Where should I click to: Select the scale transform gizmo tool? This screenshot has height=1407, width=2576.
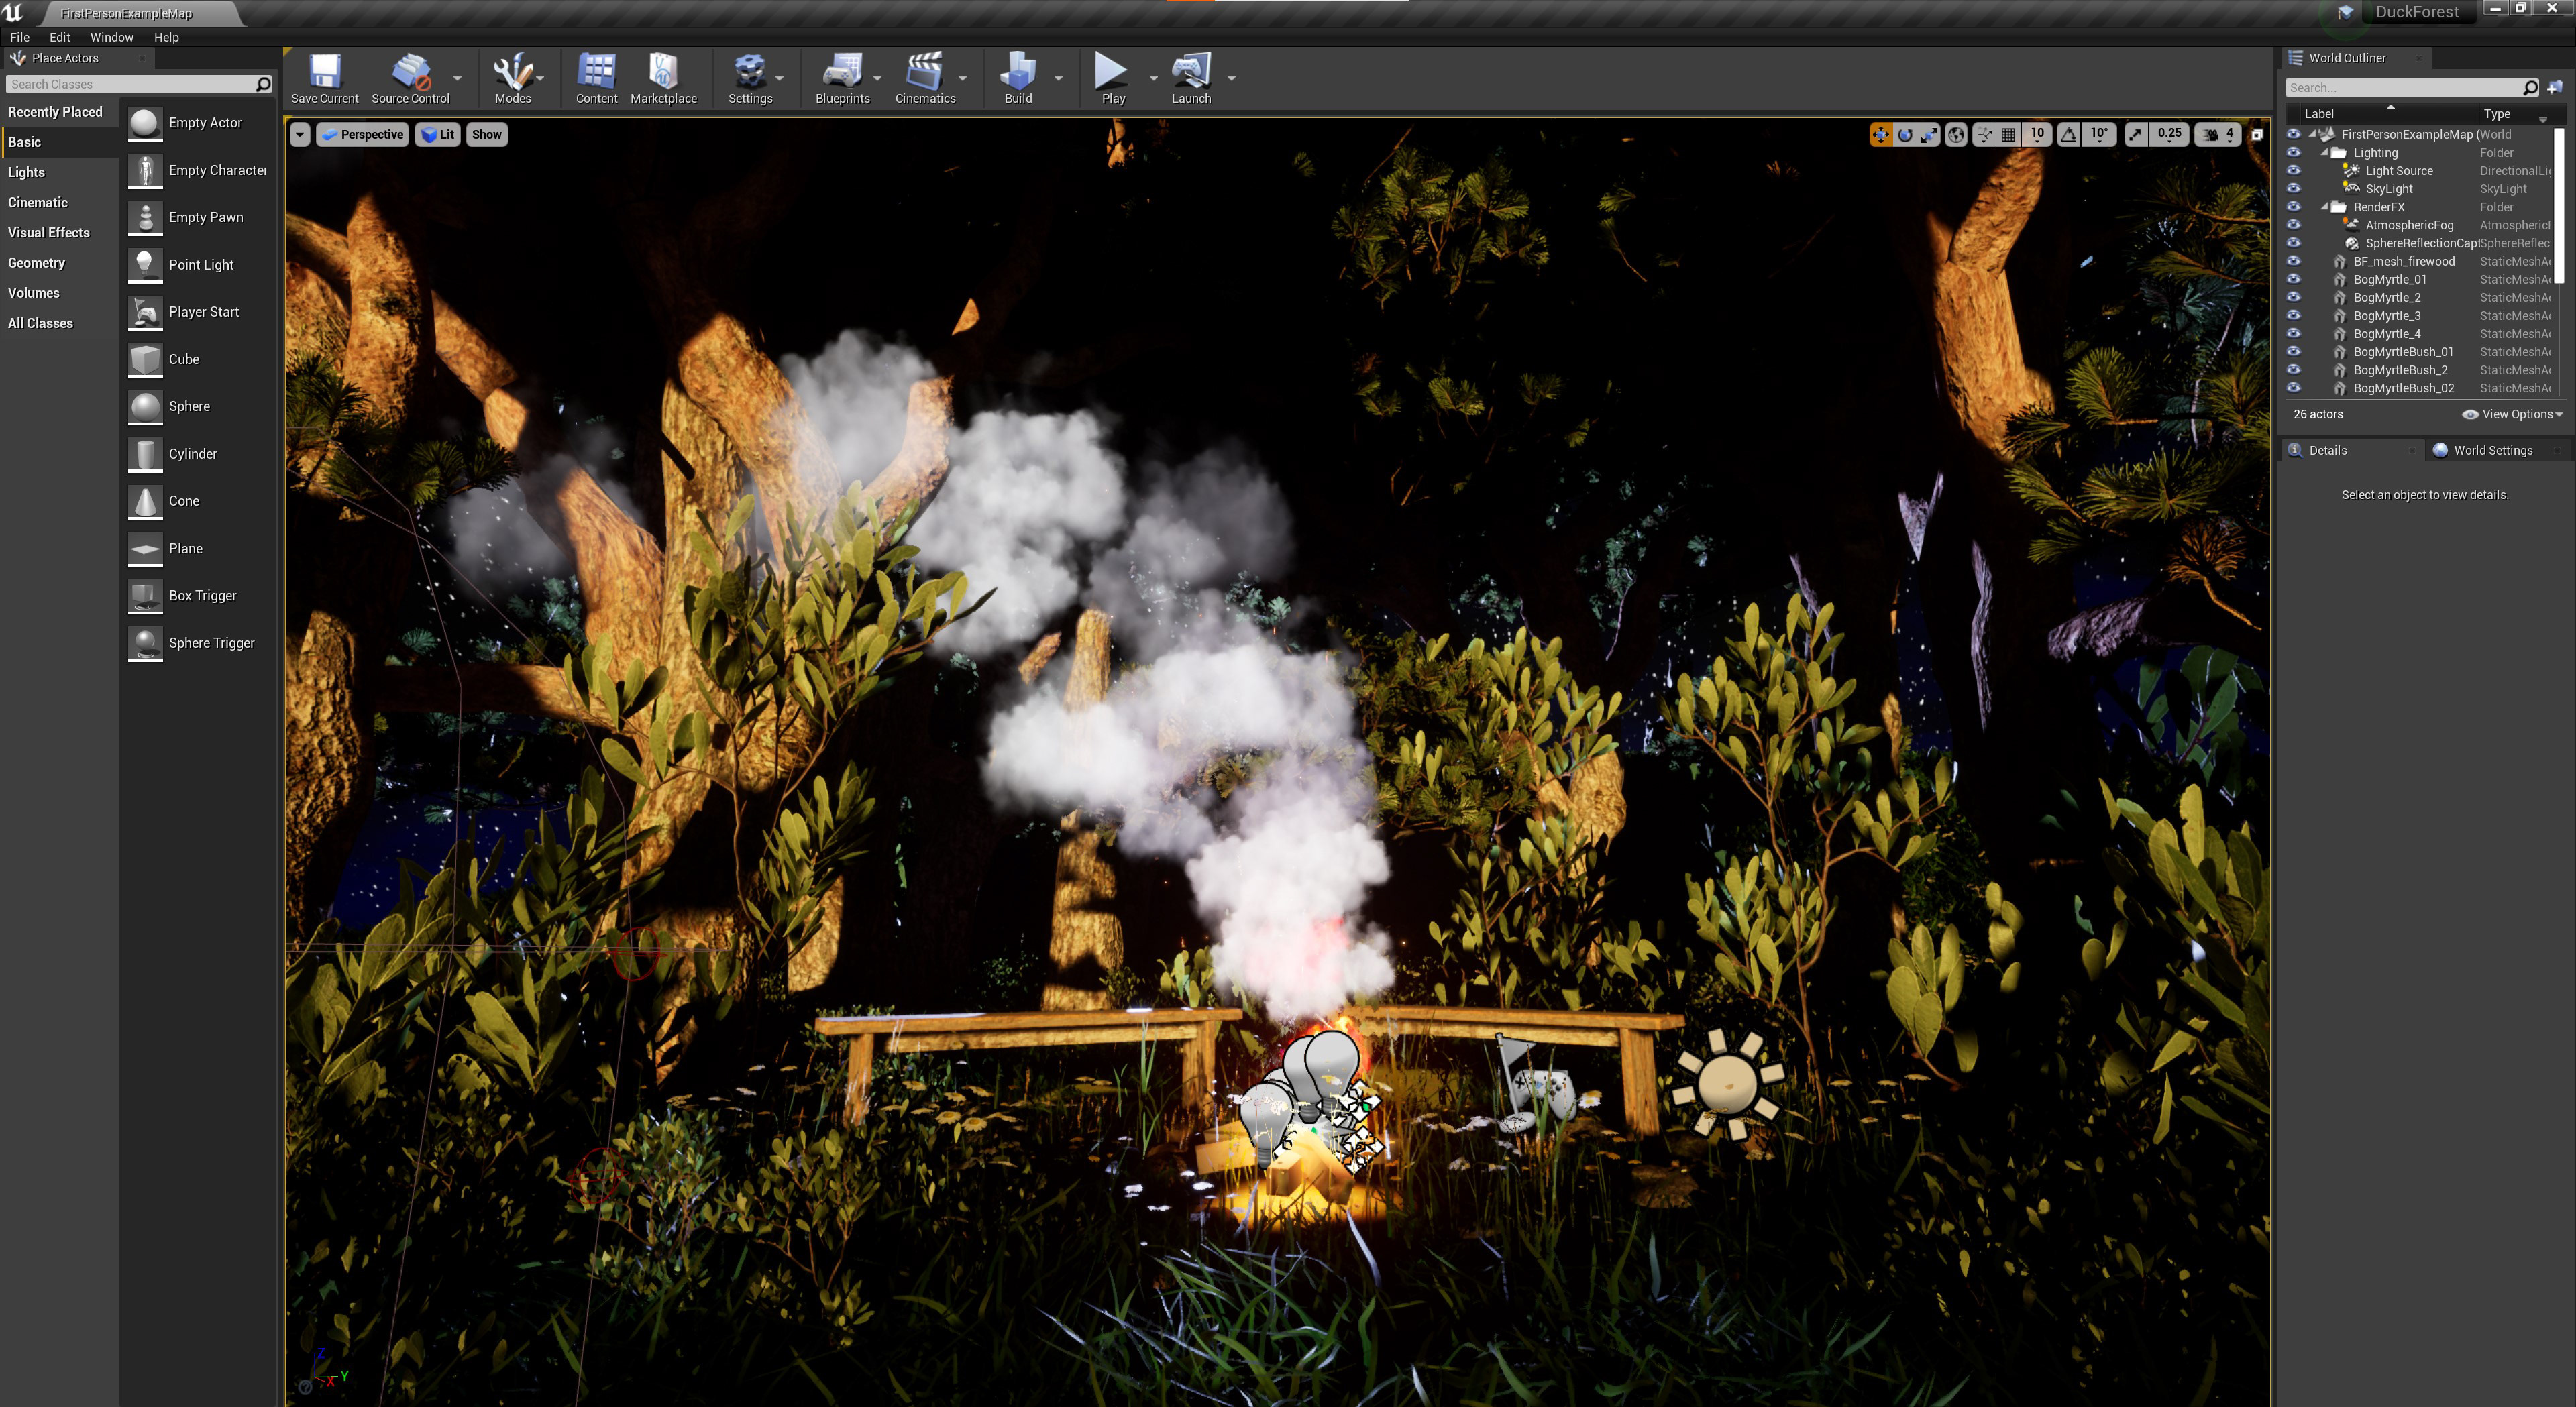[x=1929, y=135]
